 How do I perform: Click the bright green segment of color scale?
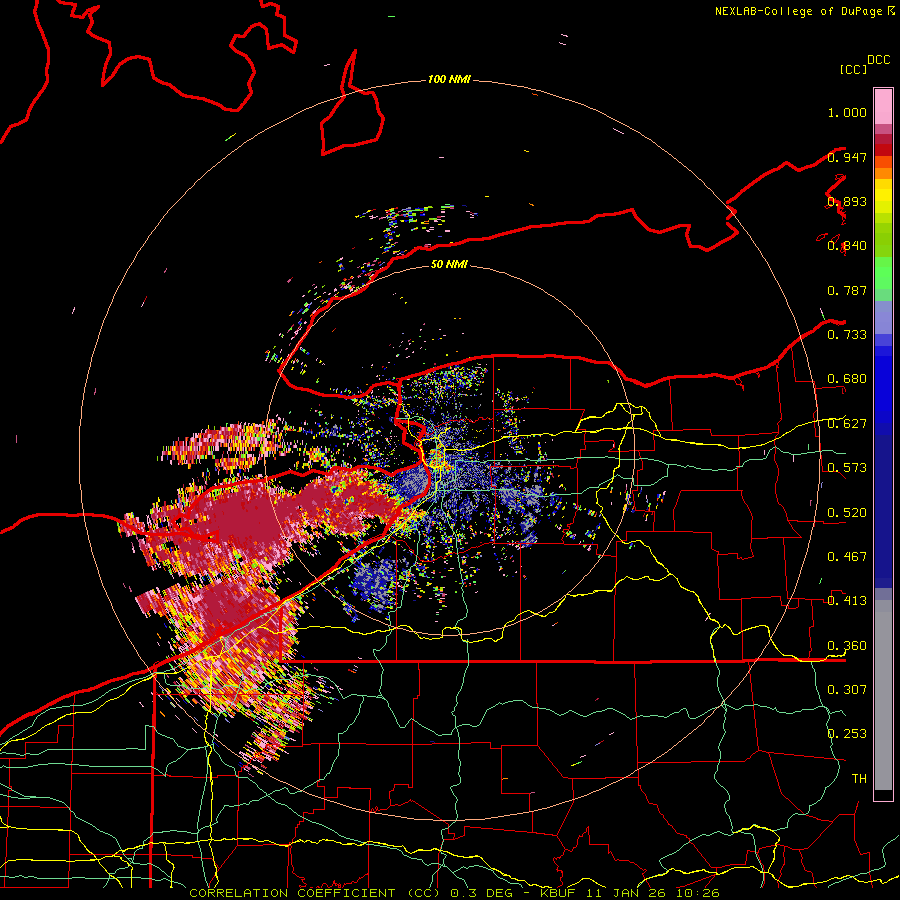point(883,273)
